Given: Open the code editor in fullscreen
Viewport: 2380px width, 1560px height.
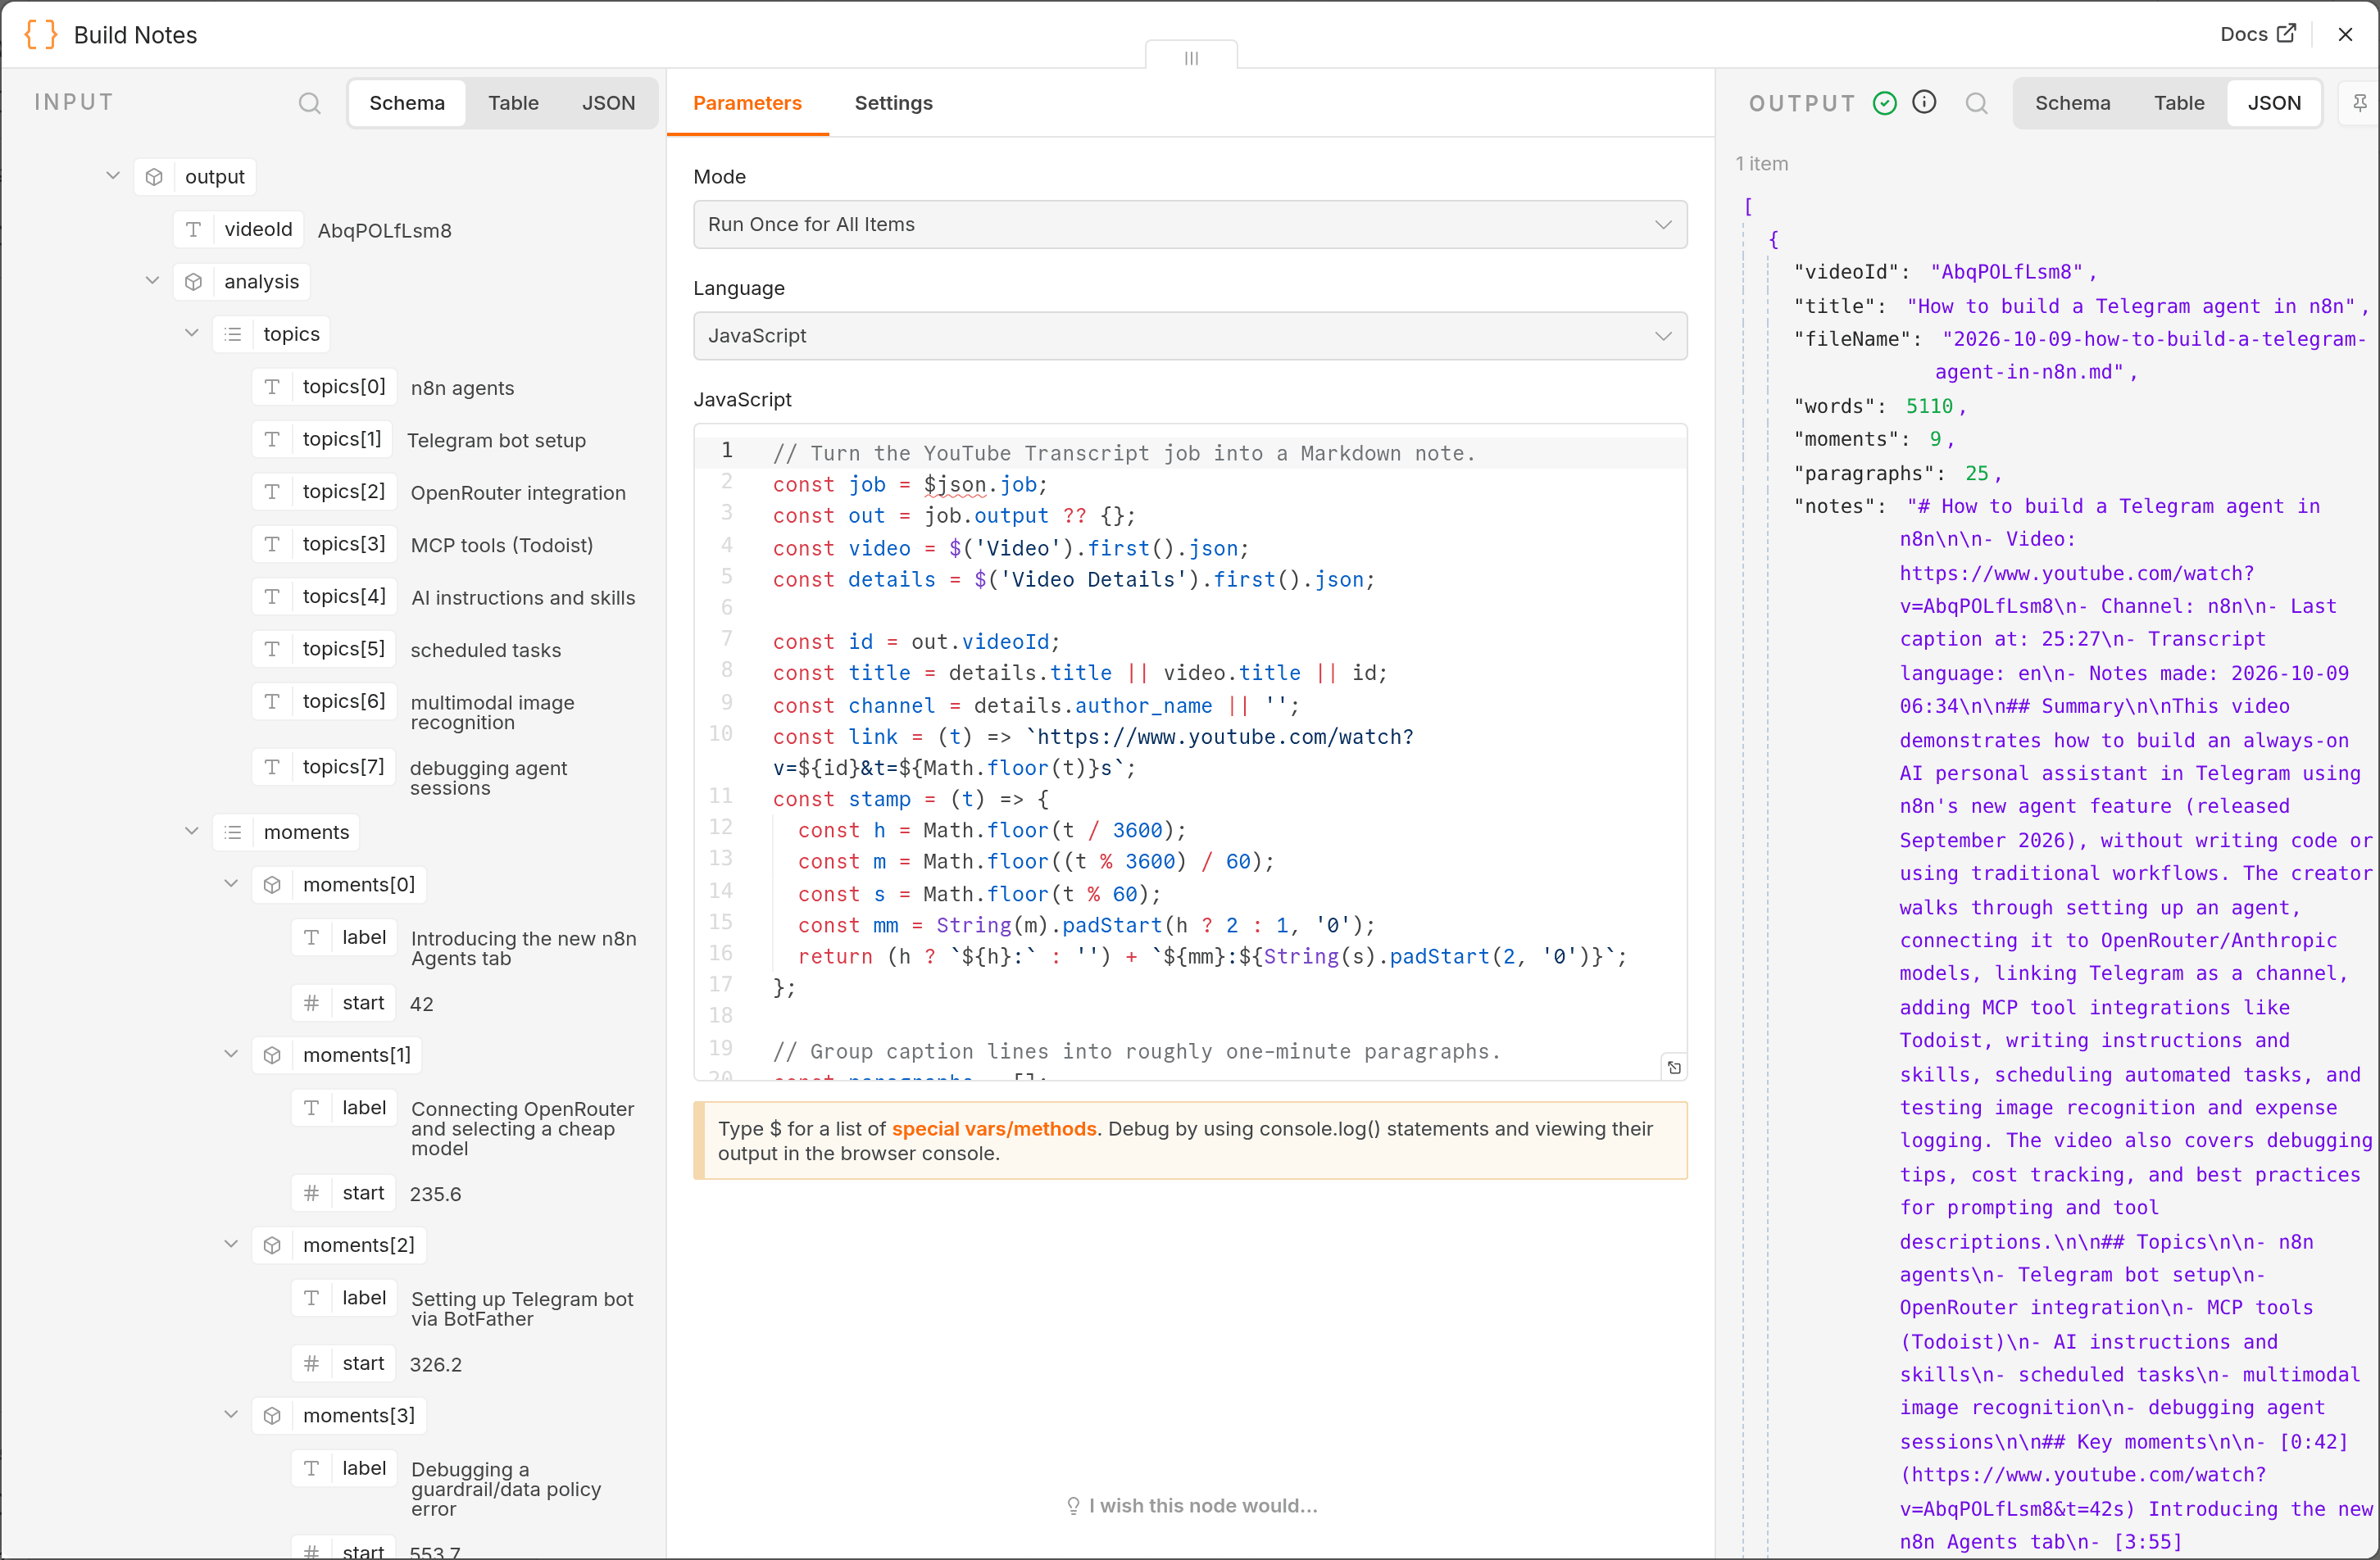Looking at the screenshot, I should [1674, 1067].
